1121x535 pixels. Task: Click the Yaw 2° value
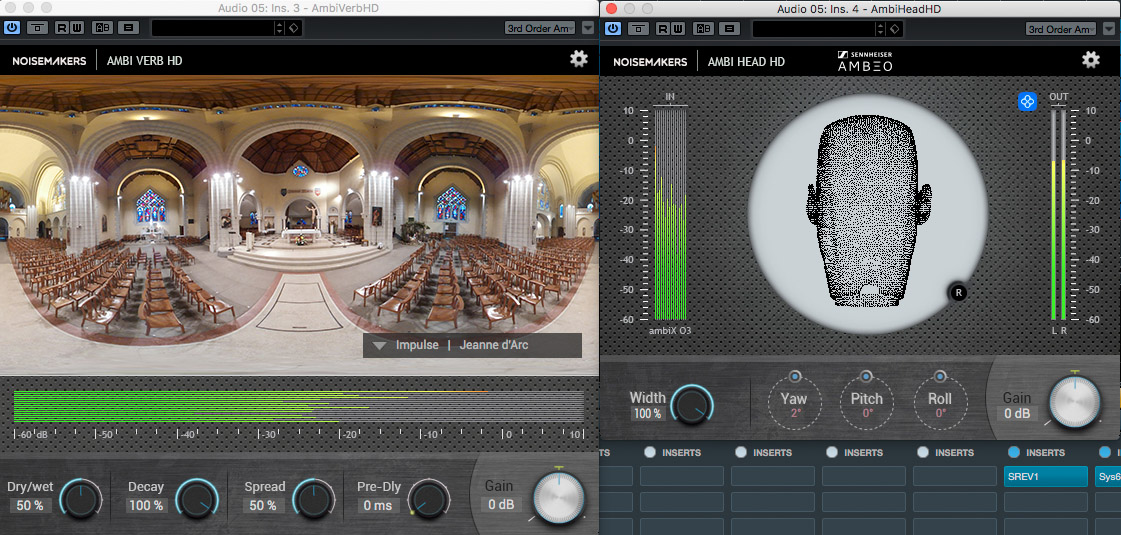click(795, 413)
